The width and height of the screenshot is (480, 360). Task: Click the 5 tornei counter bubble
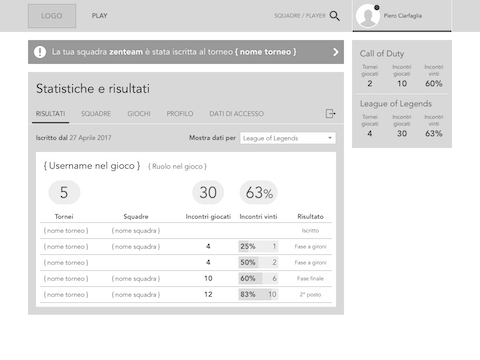coord(64,192)
